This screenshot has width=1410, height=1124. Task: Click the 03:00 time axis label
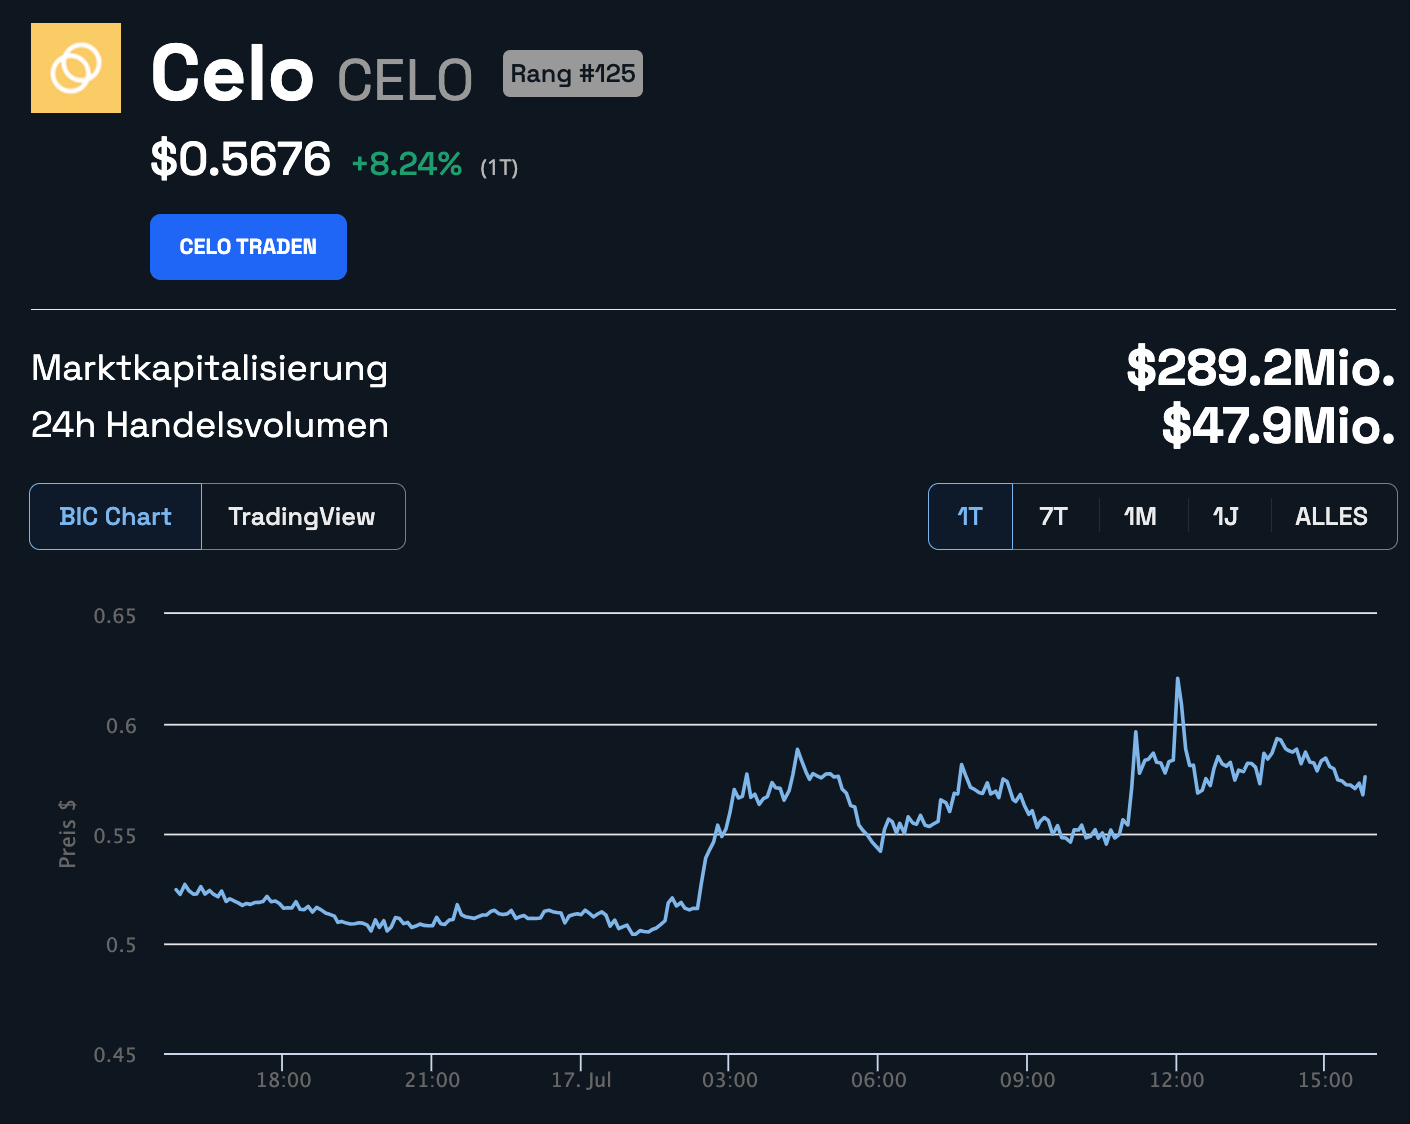click(729, 1080)
